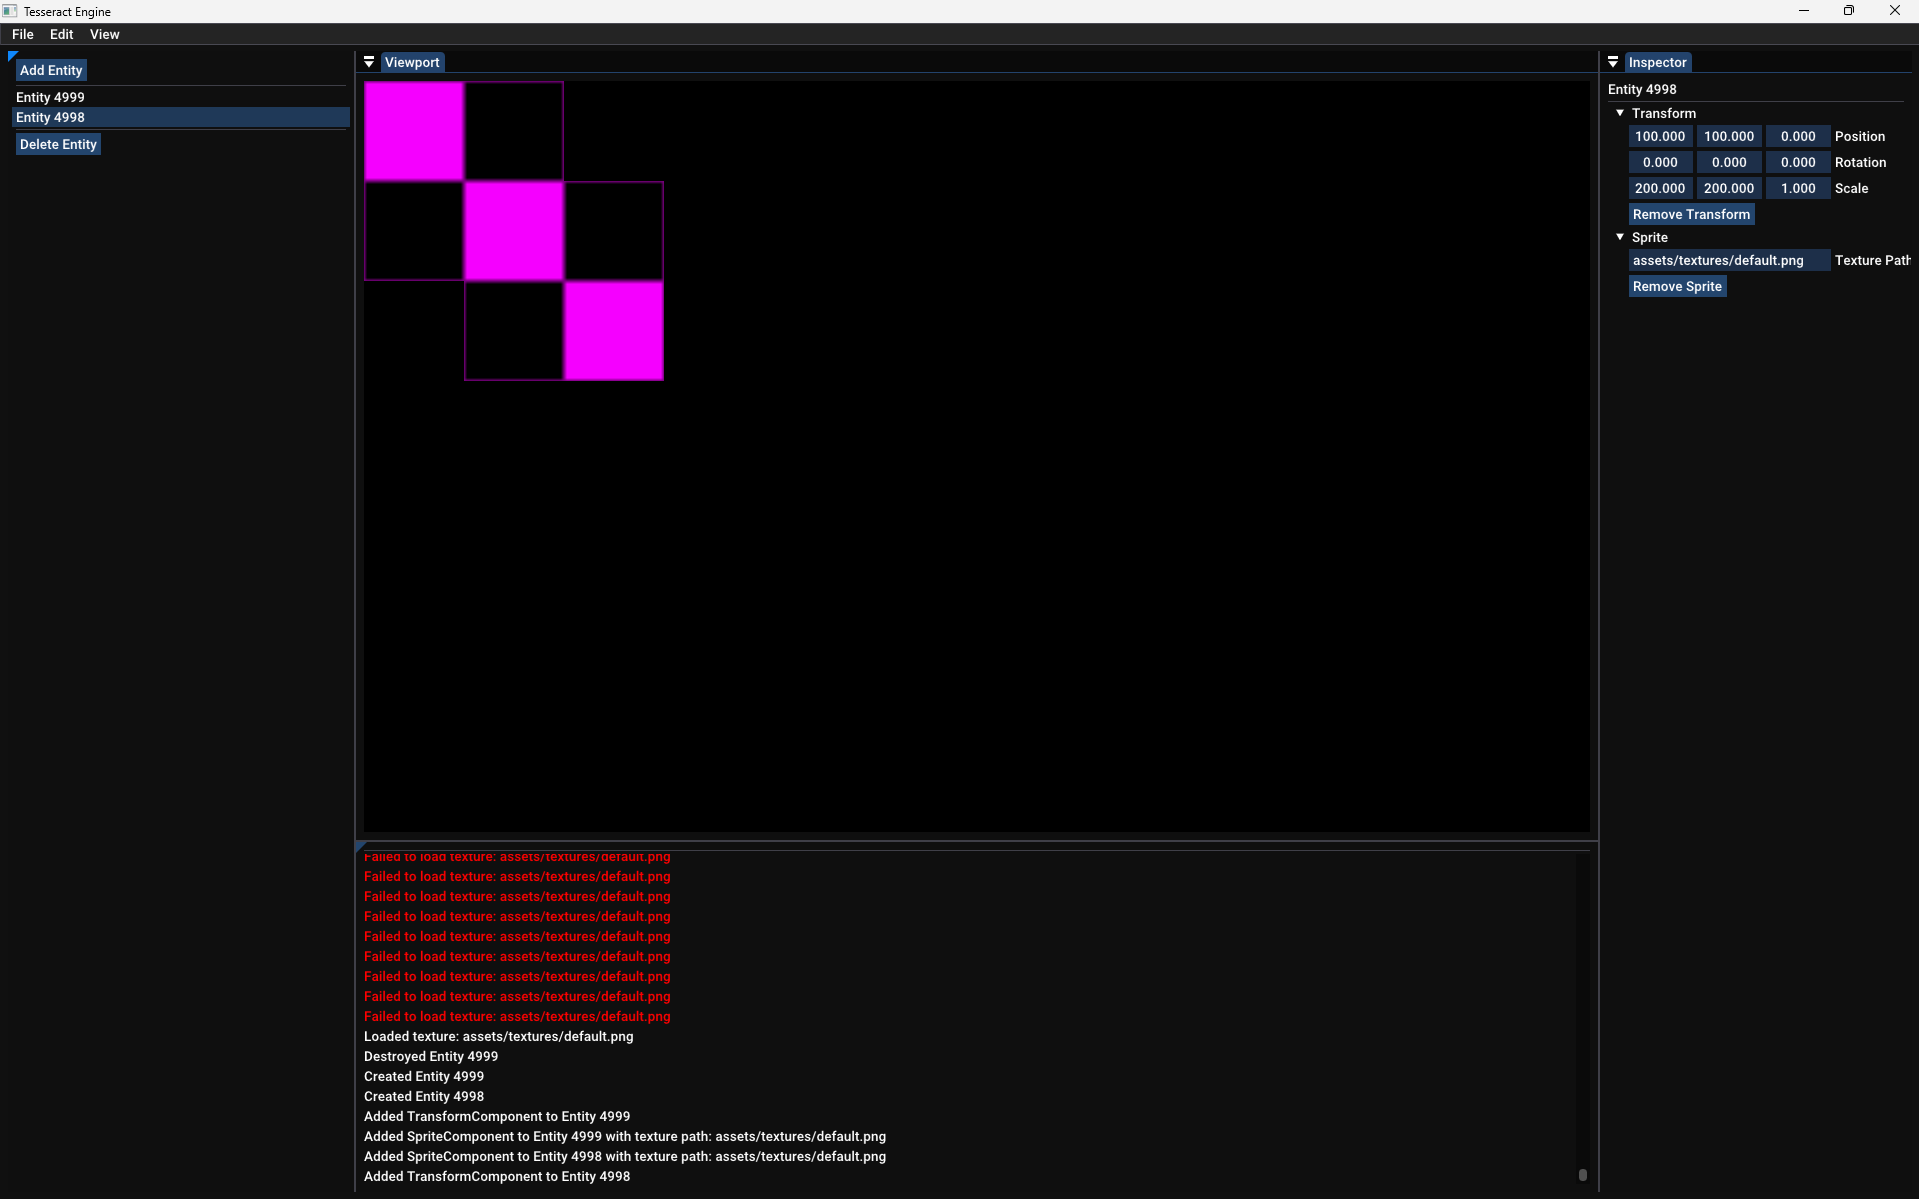Open the View menu
1919x1199 pixels.
pyautogui.click(x=105, y=34)
